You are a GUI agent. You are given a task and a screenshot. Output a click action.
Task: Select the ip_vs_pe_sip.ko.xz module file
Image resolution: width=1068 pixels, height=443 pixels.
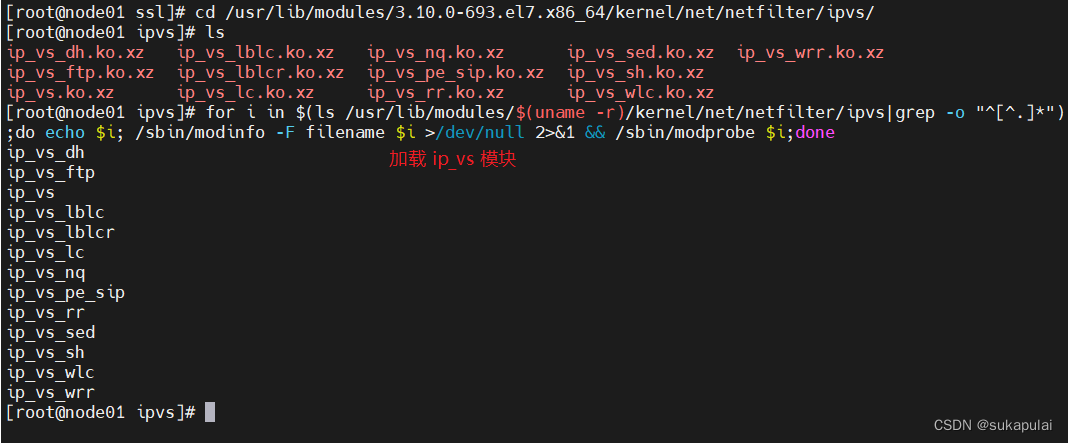(456, 72)
